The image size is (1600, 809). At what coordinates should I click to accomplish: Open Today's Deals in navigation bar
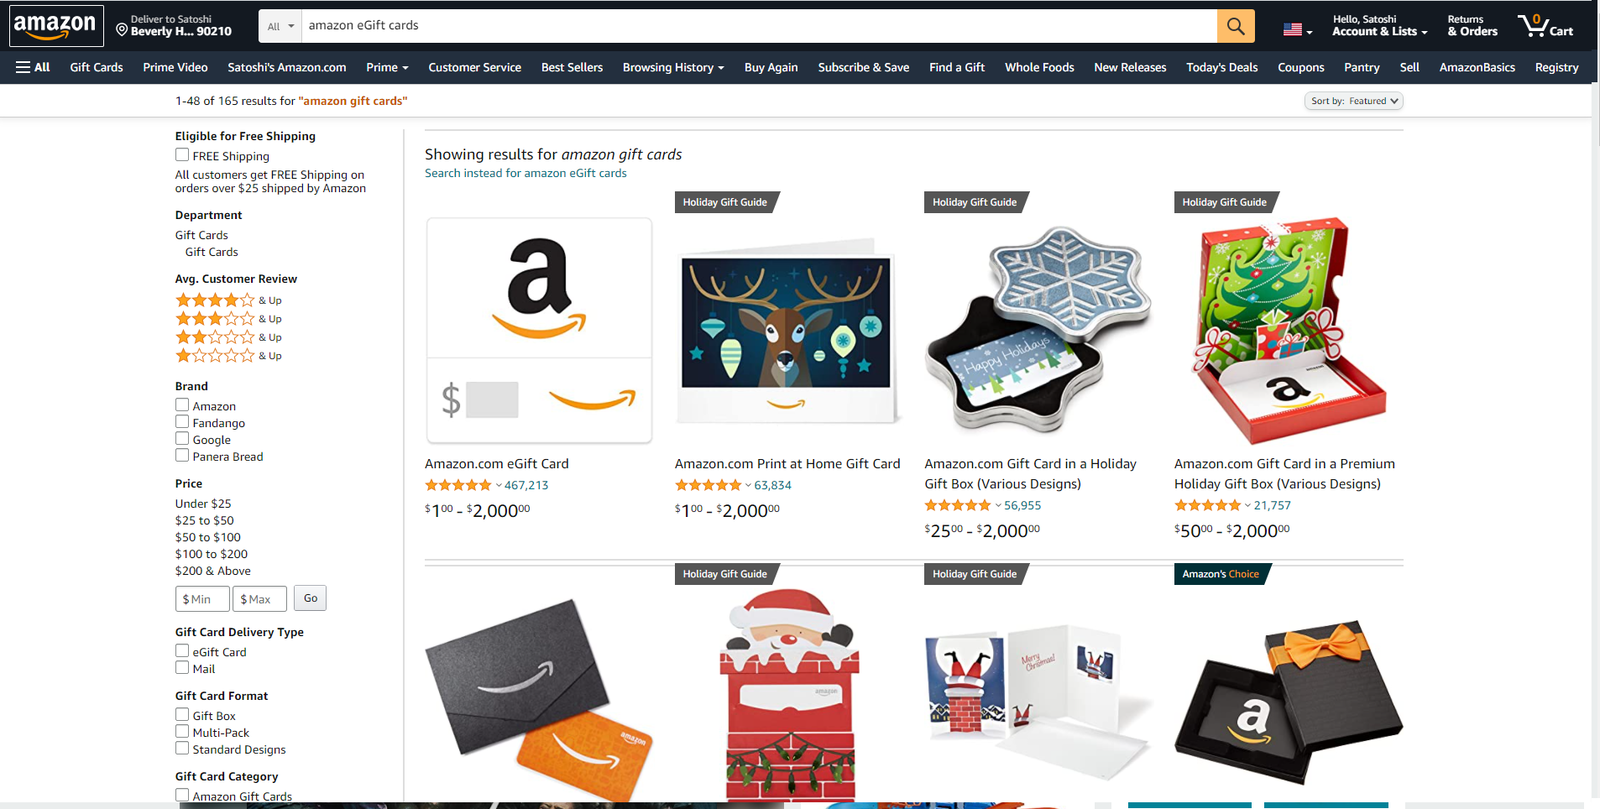point(1222,67)
